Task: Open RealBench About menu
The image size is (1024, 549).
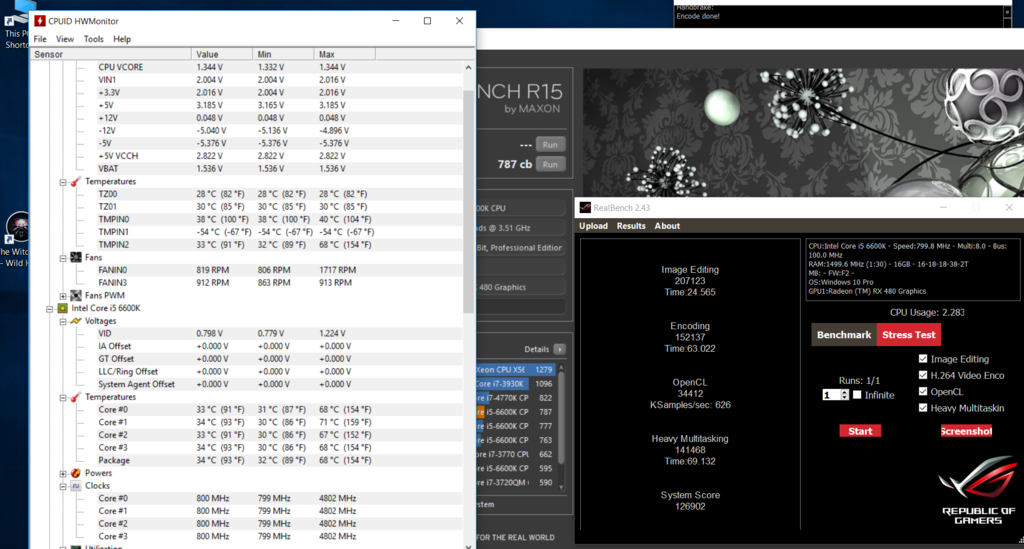Action: [667, 226]
